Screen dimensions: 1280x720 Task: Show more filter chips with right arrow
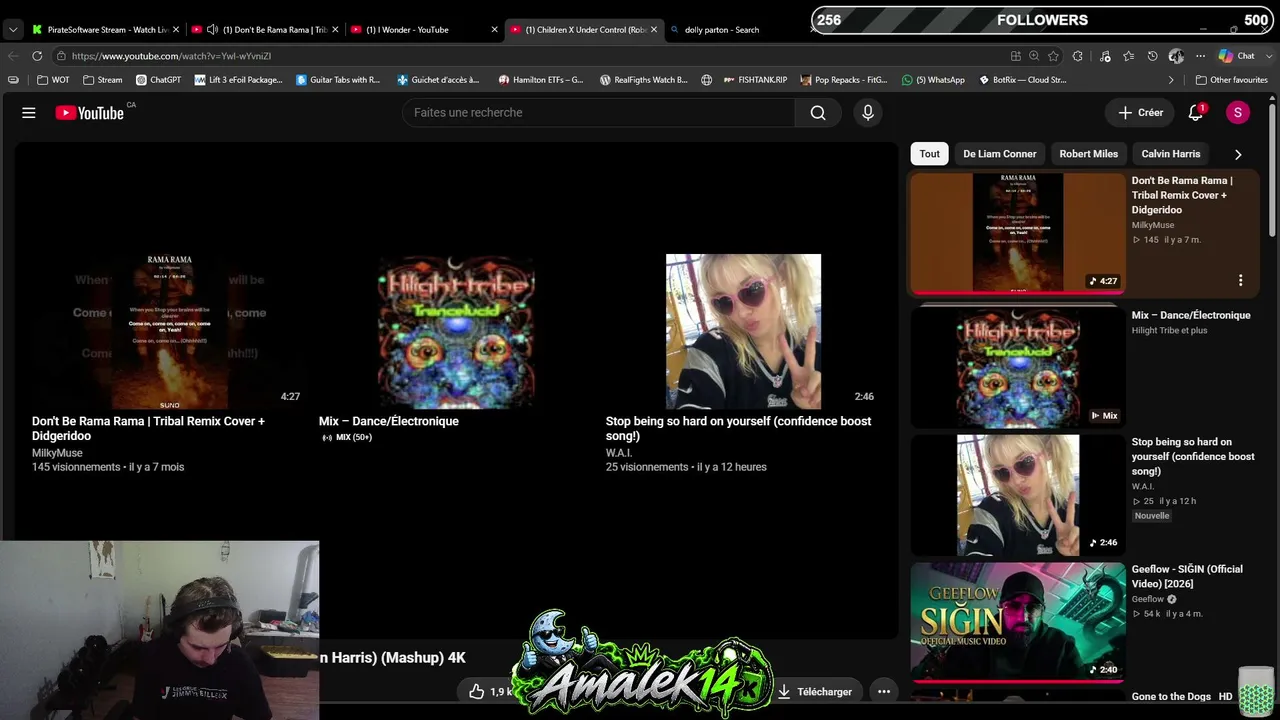pyautogui.click(x=1238, y=154)
